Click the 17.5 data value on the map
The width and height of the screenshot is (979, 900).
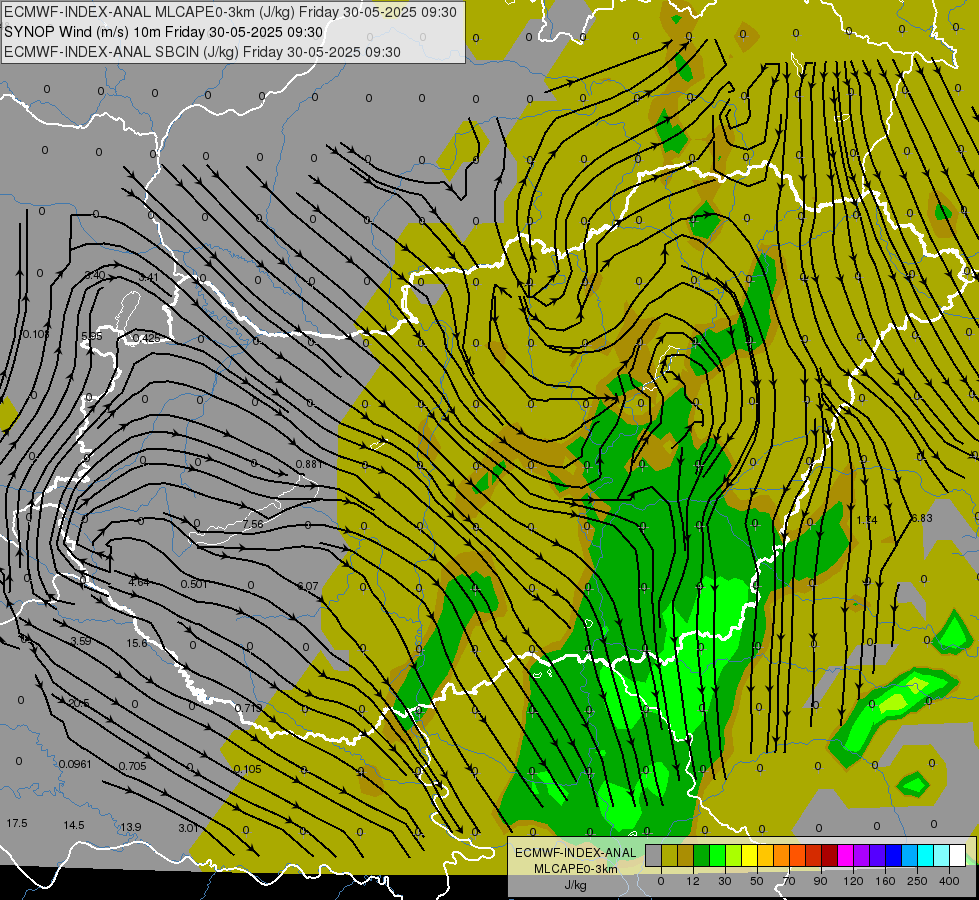pyautogui.click(x=17, y=823)
